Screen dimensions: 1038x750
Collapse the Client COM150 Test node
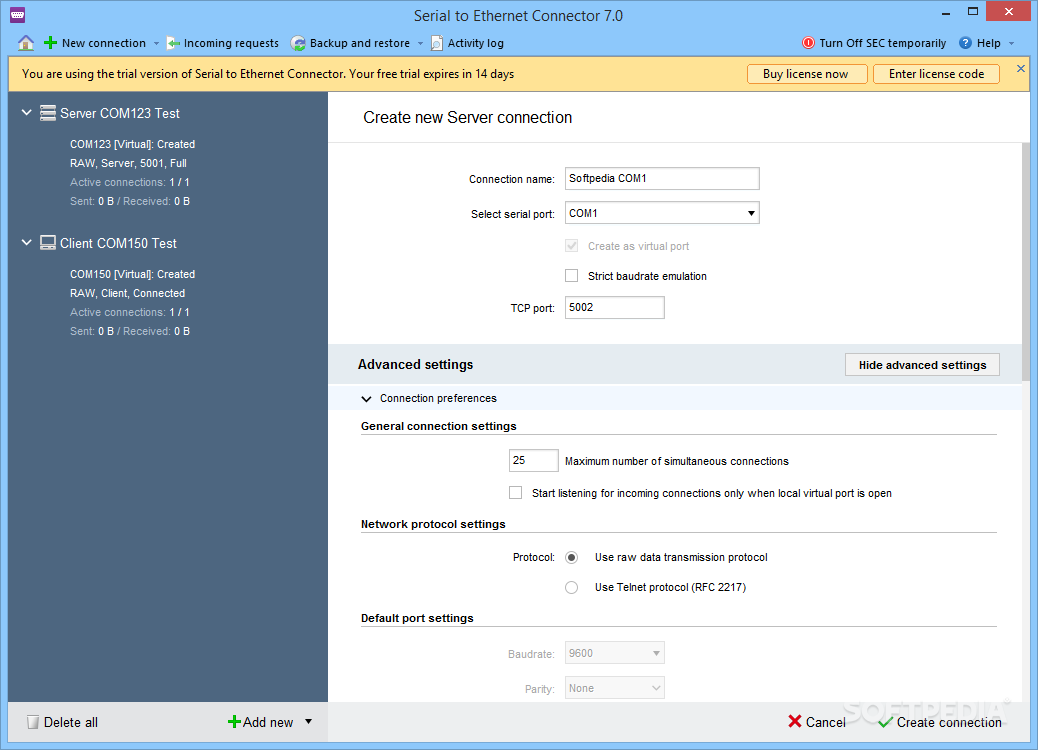(x=26, y=243)
